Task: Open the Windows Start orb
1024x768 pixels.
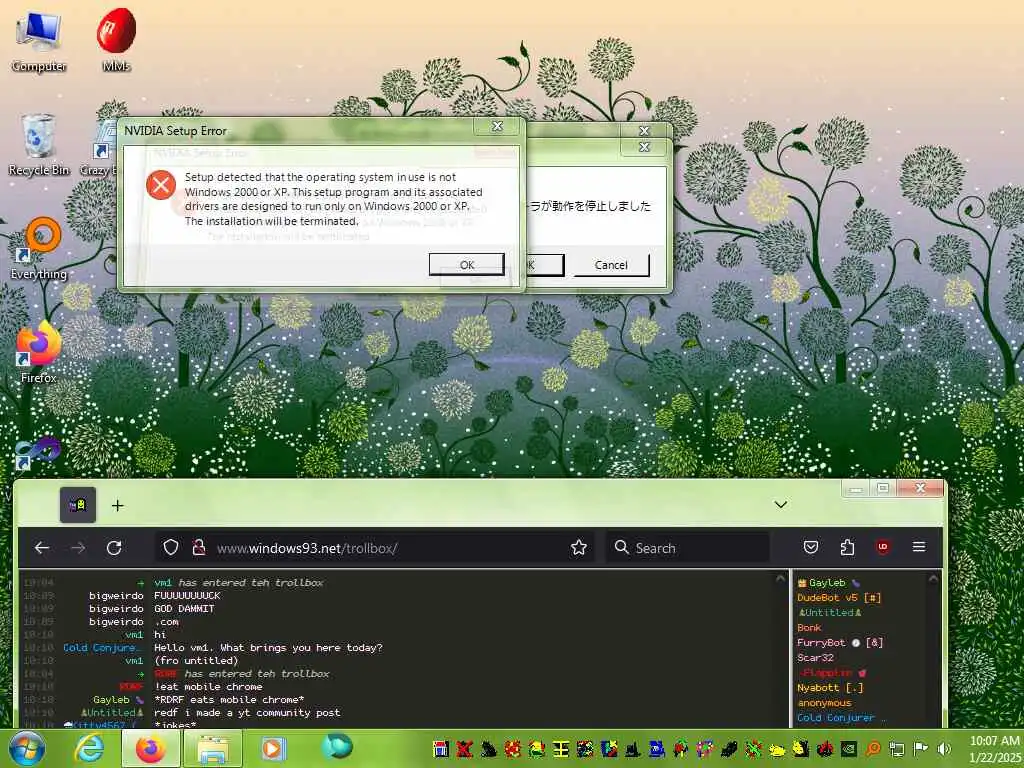Action: pos(26,748)
